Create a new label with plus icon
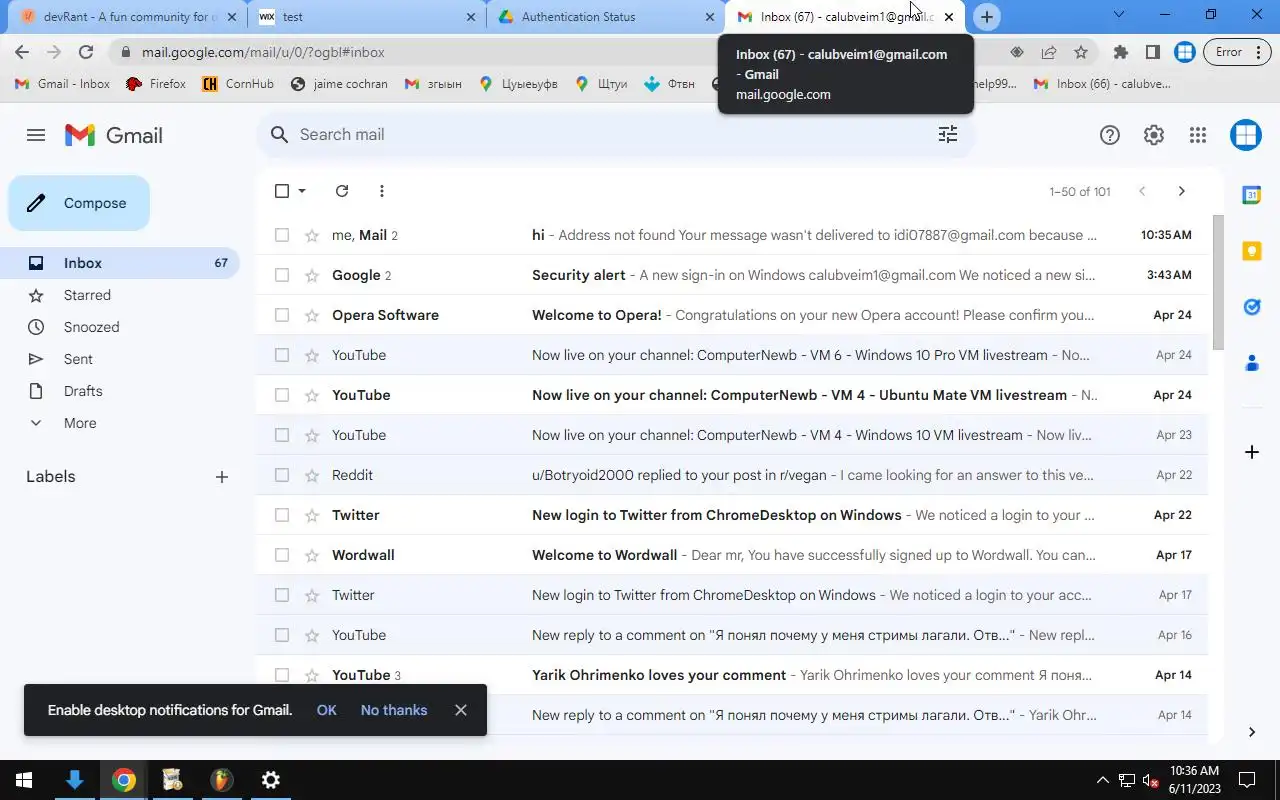The image size is (1280, 800). [222, 477]
